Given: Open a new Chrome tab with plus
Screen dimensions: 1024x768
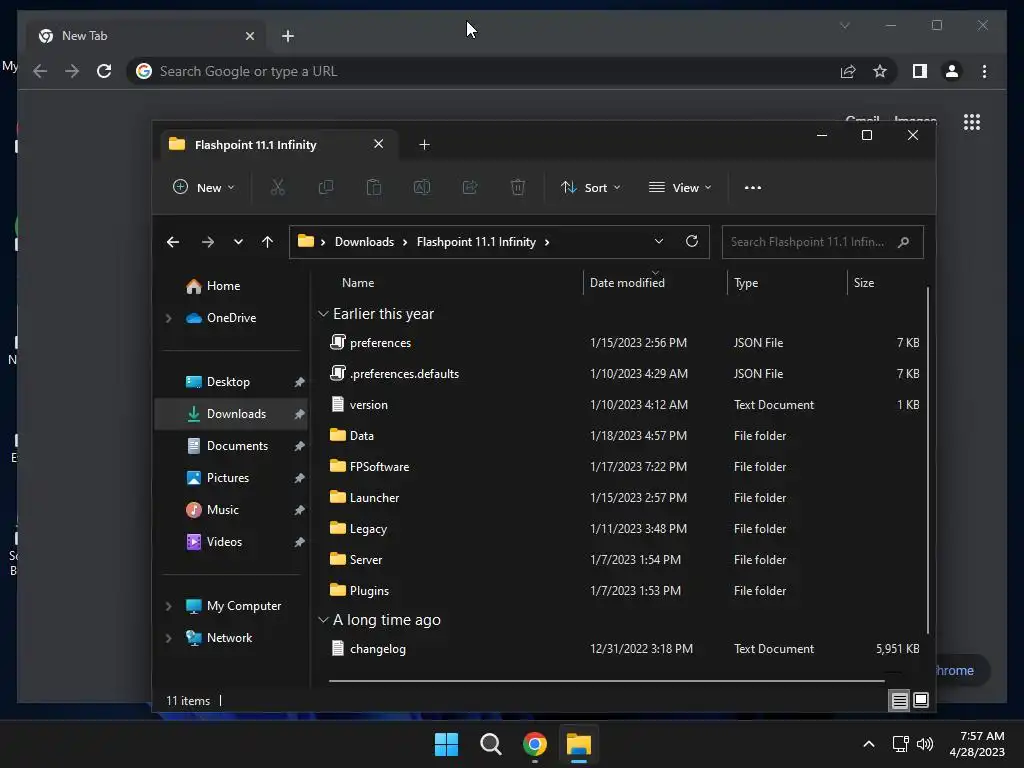Looking at the screenshot, I should click(287, 36).
